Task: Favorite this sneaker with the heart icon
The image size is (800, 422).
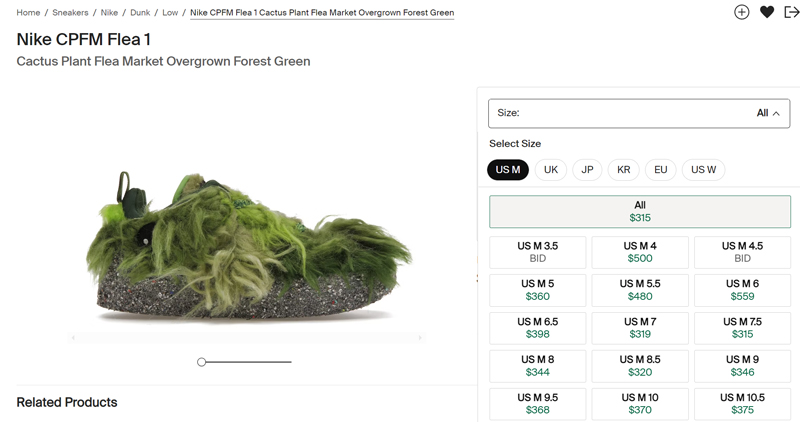Action: click(767, 12)
